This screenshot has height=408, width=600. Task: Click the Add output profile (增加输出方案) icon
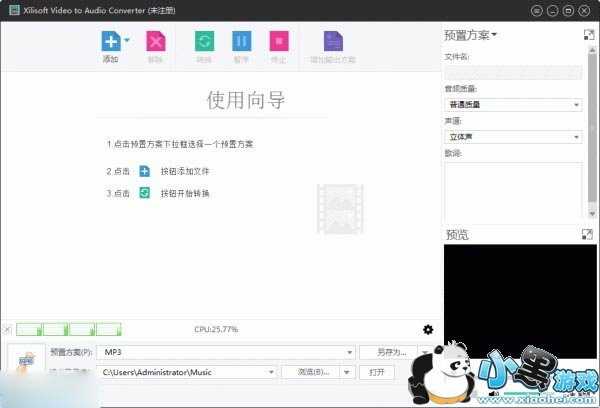pyautogui.click(x=333, y=42)
